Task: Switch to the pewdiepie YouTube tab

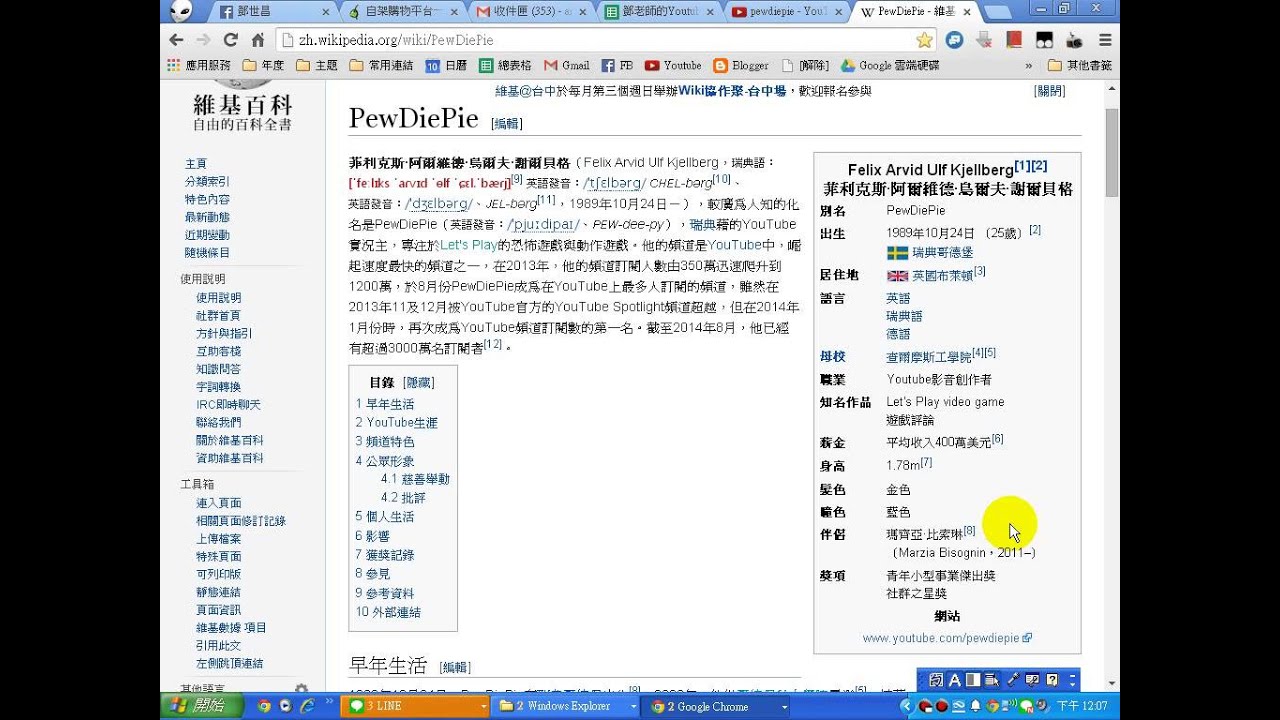Action: [788, 12]
